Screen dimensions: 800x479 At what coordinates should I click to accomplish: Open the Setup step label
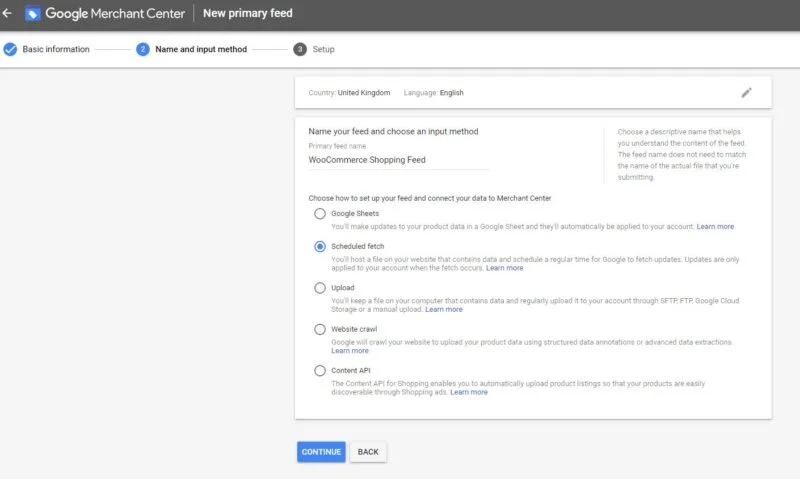323,49
